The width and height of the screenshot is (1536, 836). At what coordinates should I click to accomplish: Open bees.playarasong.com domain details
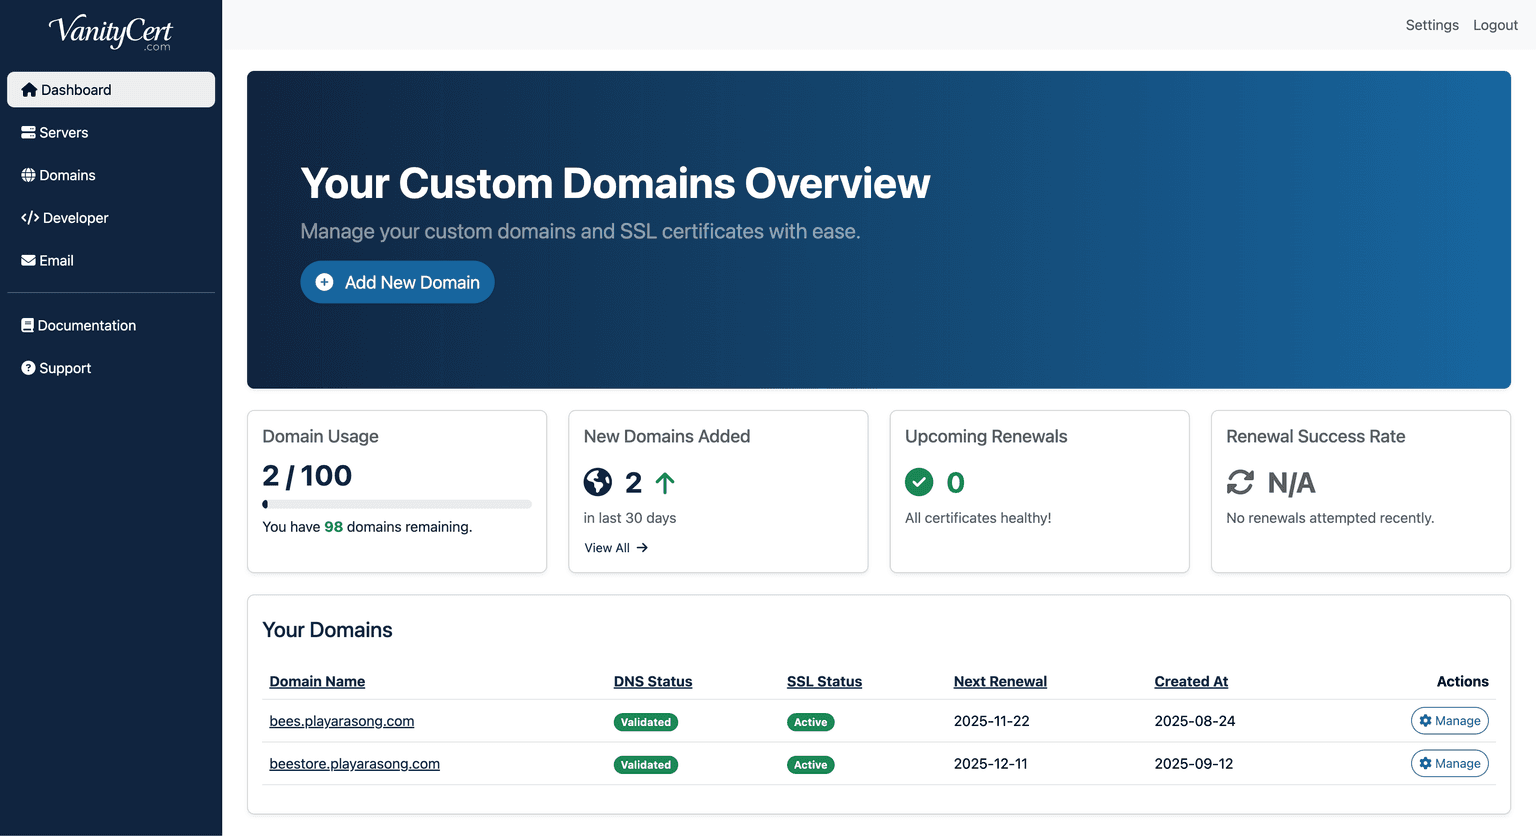(x=341, y=720)
